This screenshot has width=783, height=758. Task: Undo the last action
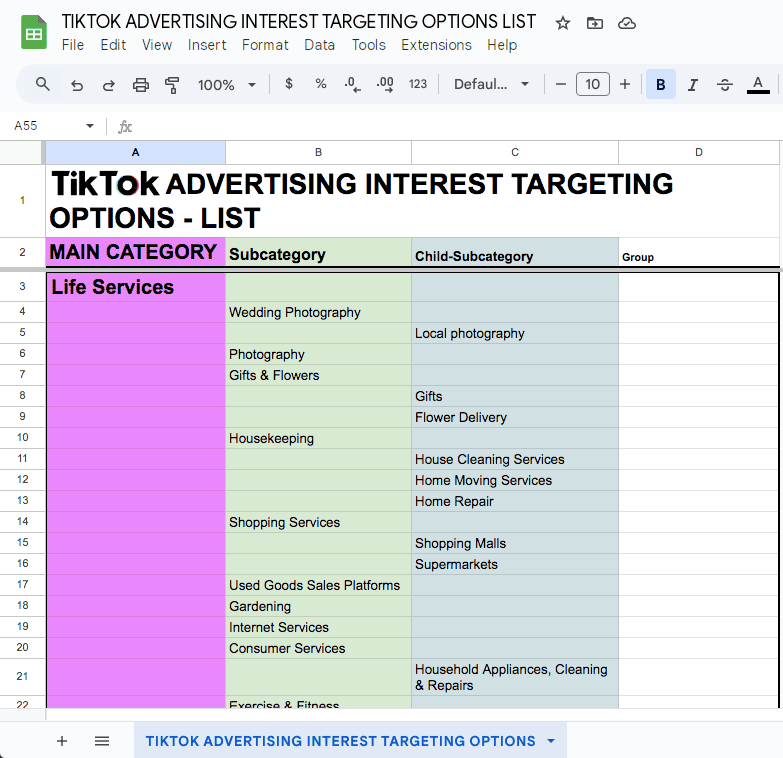(76, 85)
